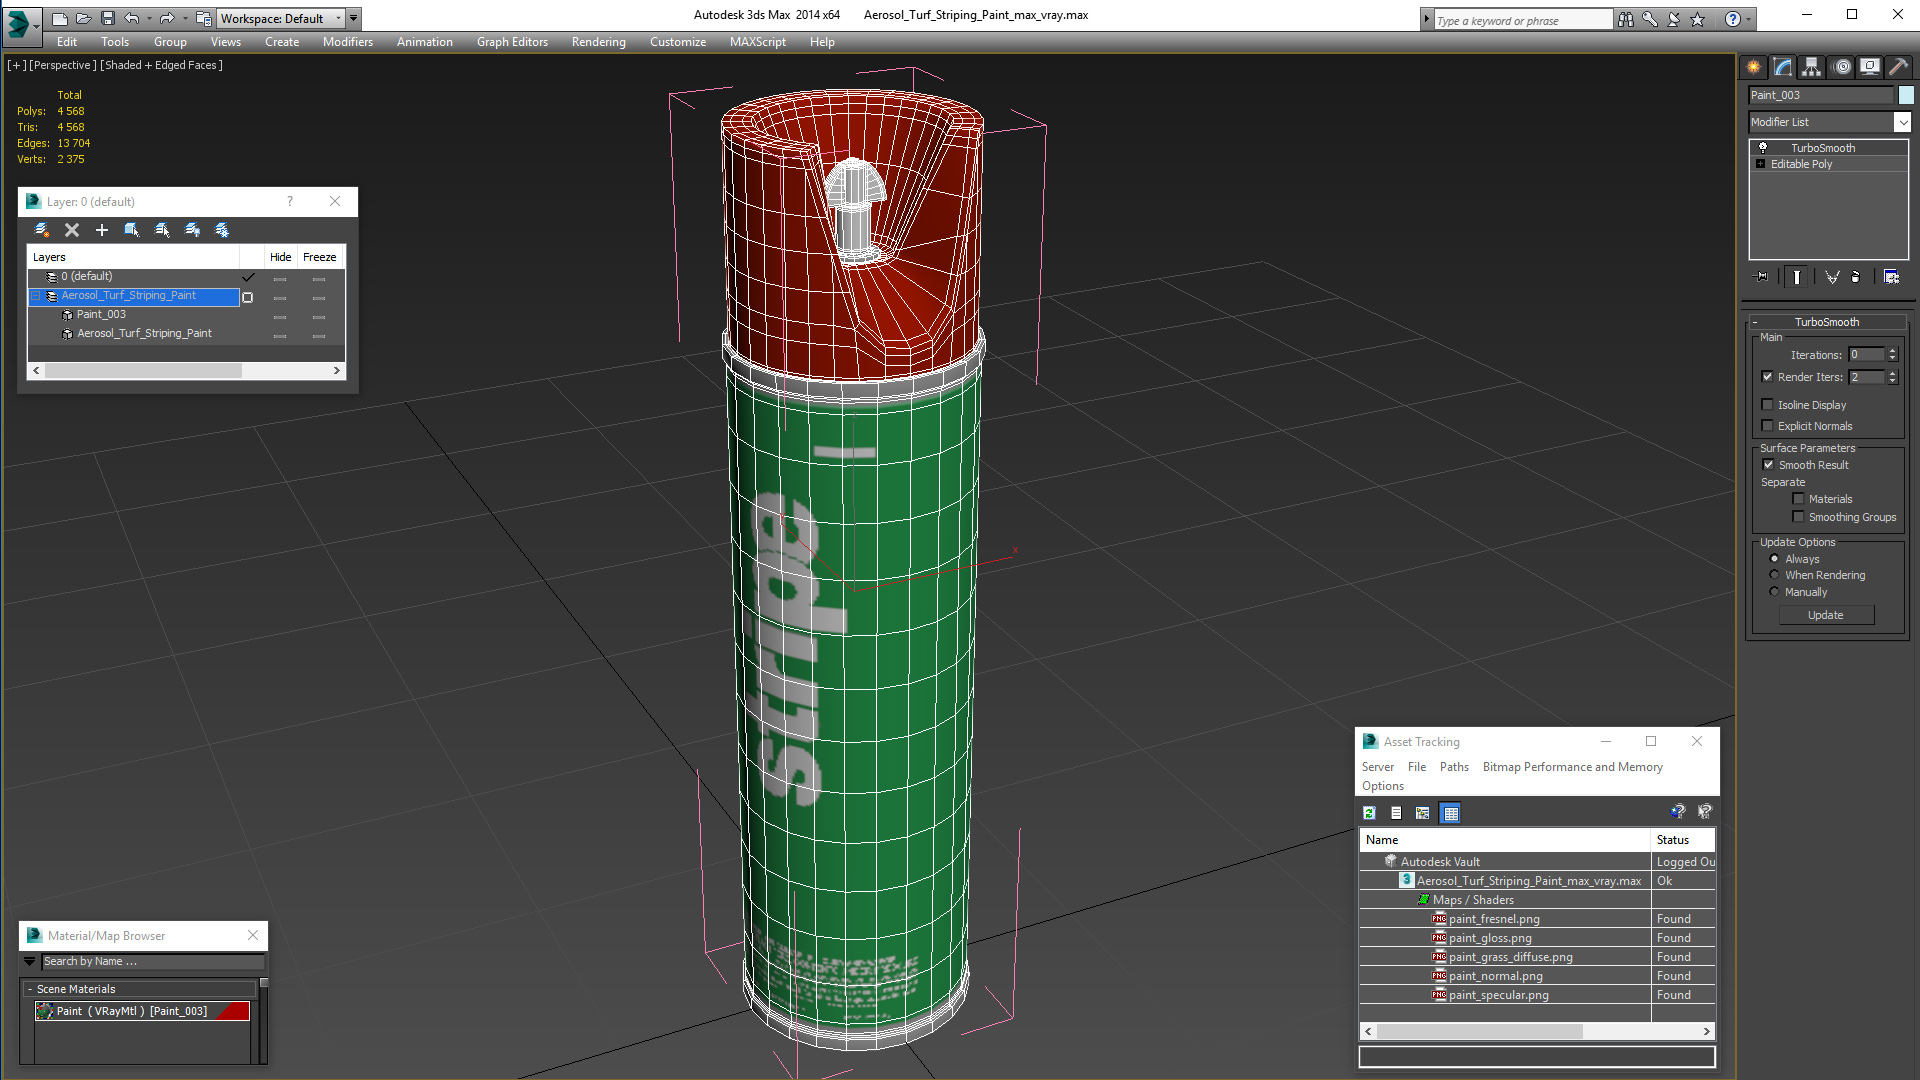Click the Update button in TurboSmooth
The height and width of the screenshot is (1080, 1920).
(1826, 615)
